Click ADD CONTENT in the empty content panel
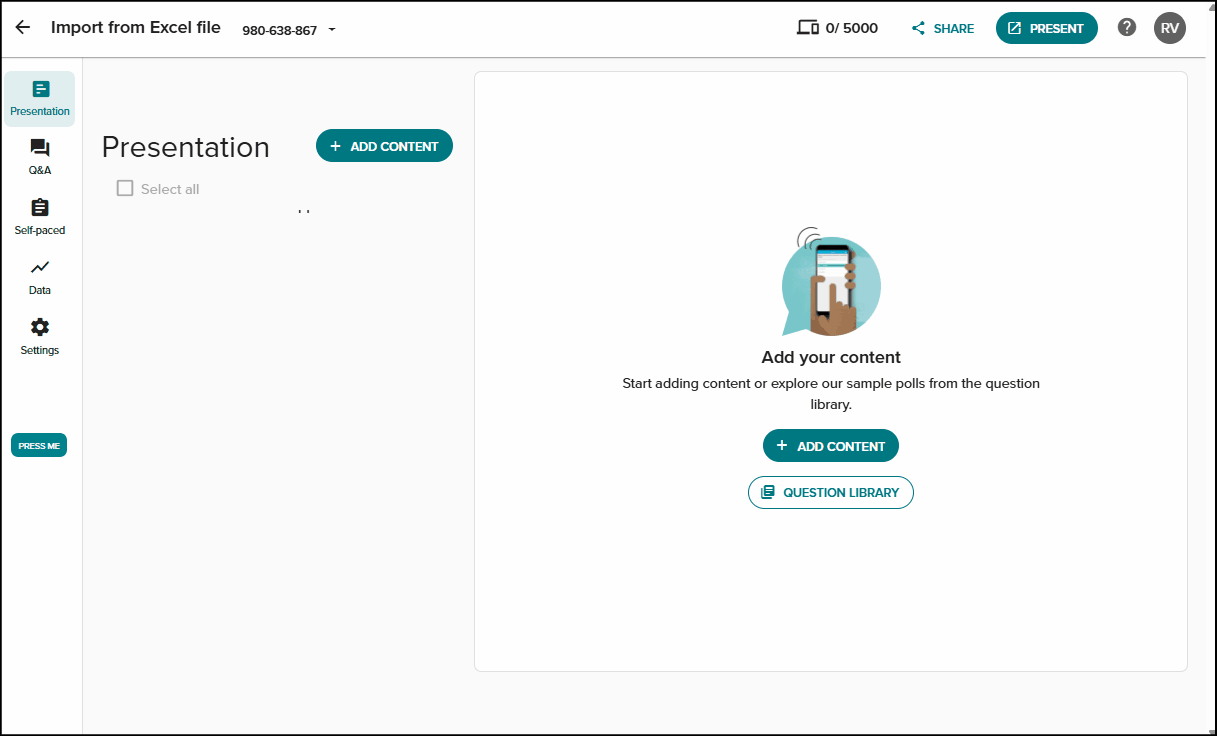Viewport: 1217px width, 736px height. [x=831, y=446]
